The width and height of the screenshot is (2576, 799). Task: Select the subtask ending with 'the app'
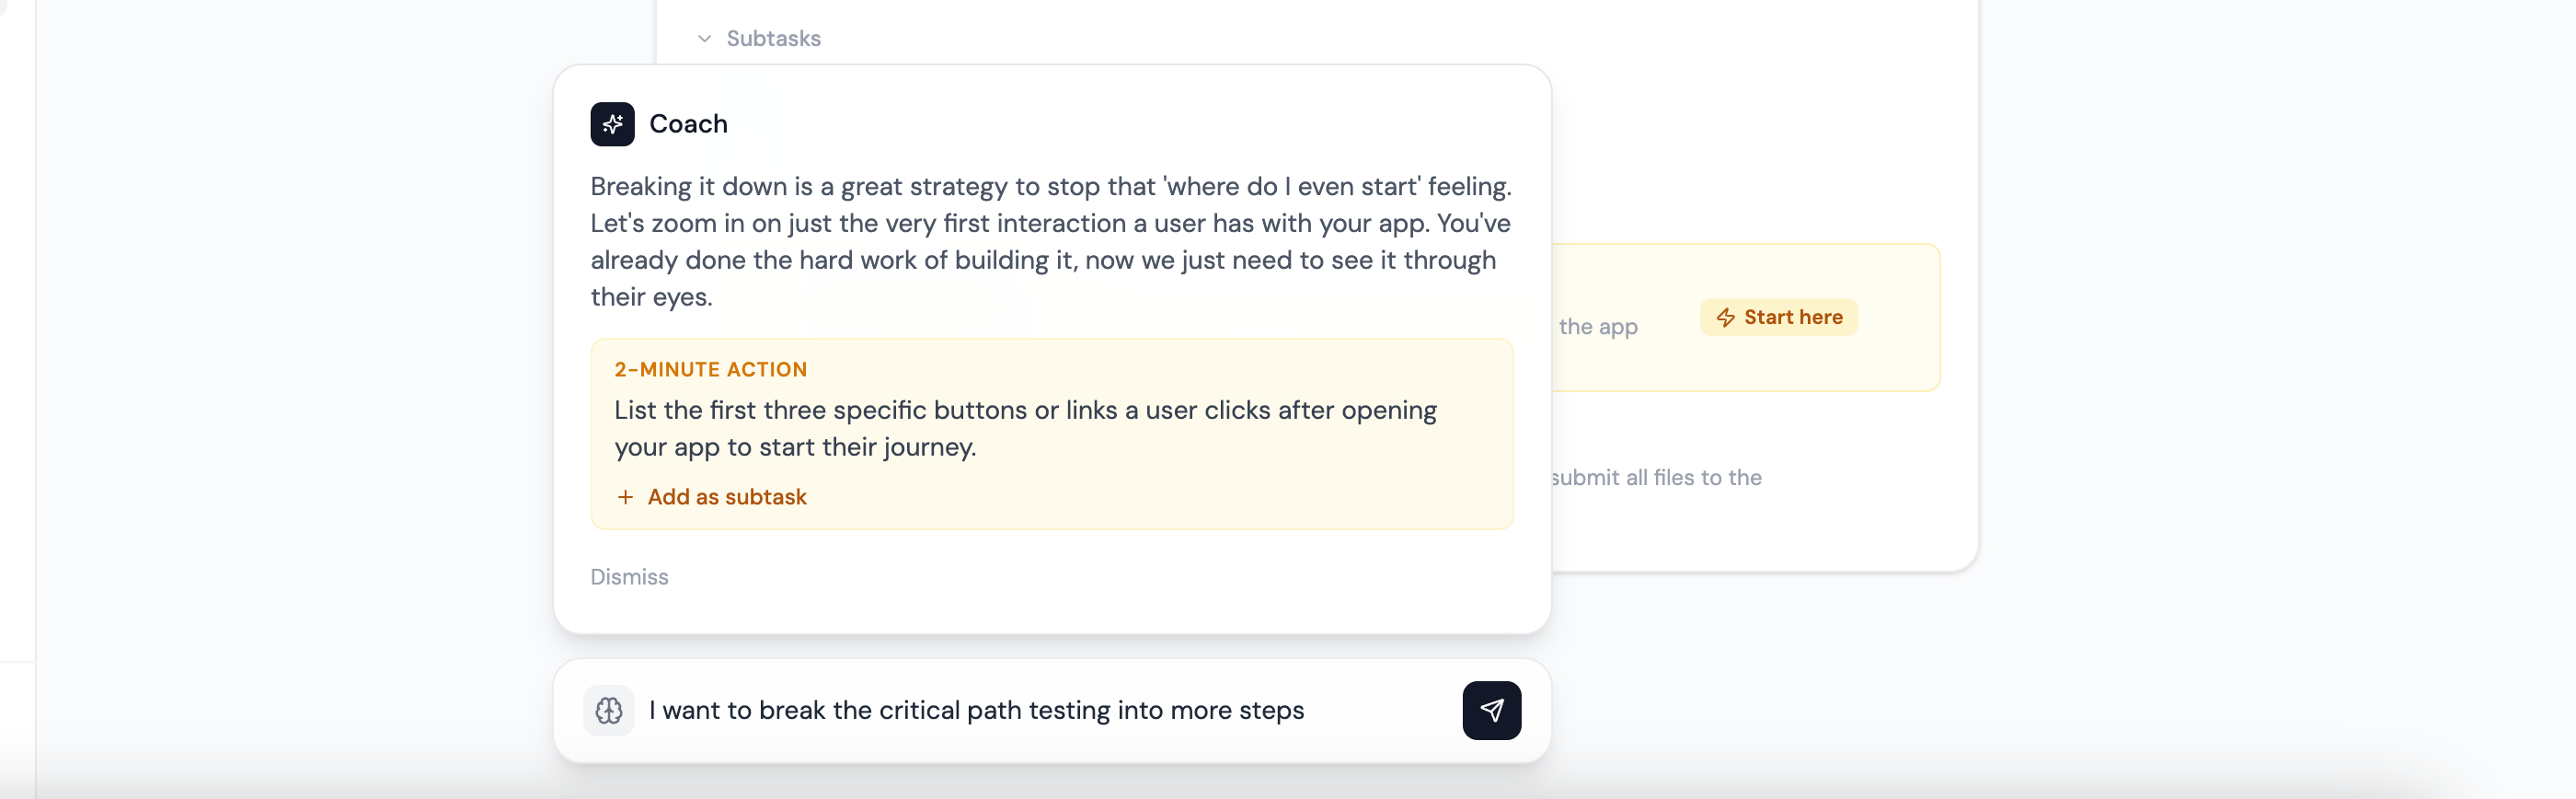1597,327
